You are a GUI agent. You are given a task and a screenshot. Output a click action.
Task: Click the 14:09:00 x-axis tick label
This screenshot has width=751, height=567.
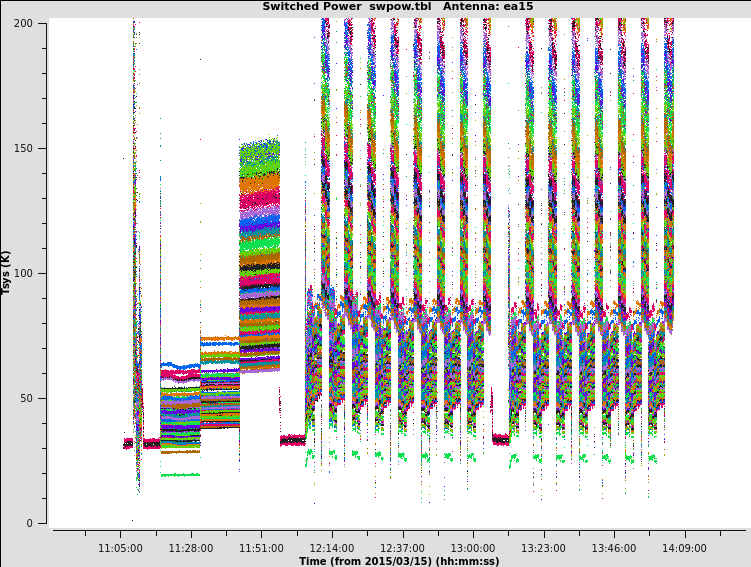pos(684,548)
